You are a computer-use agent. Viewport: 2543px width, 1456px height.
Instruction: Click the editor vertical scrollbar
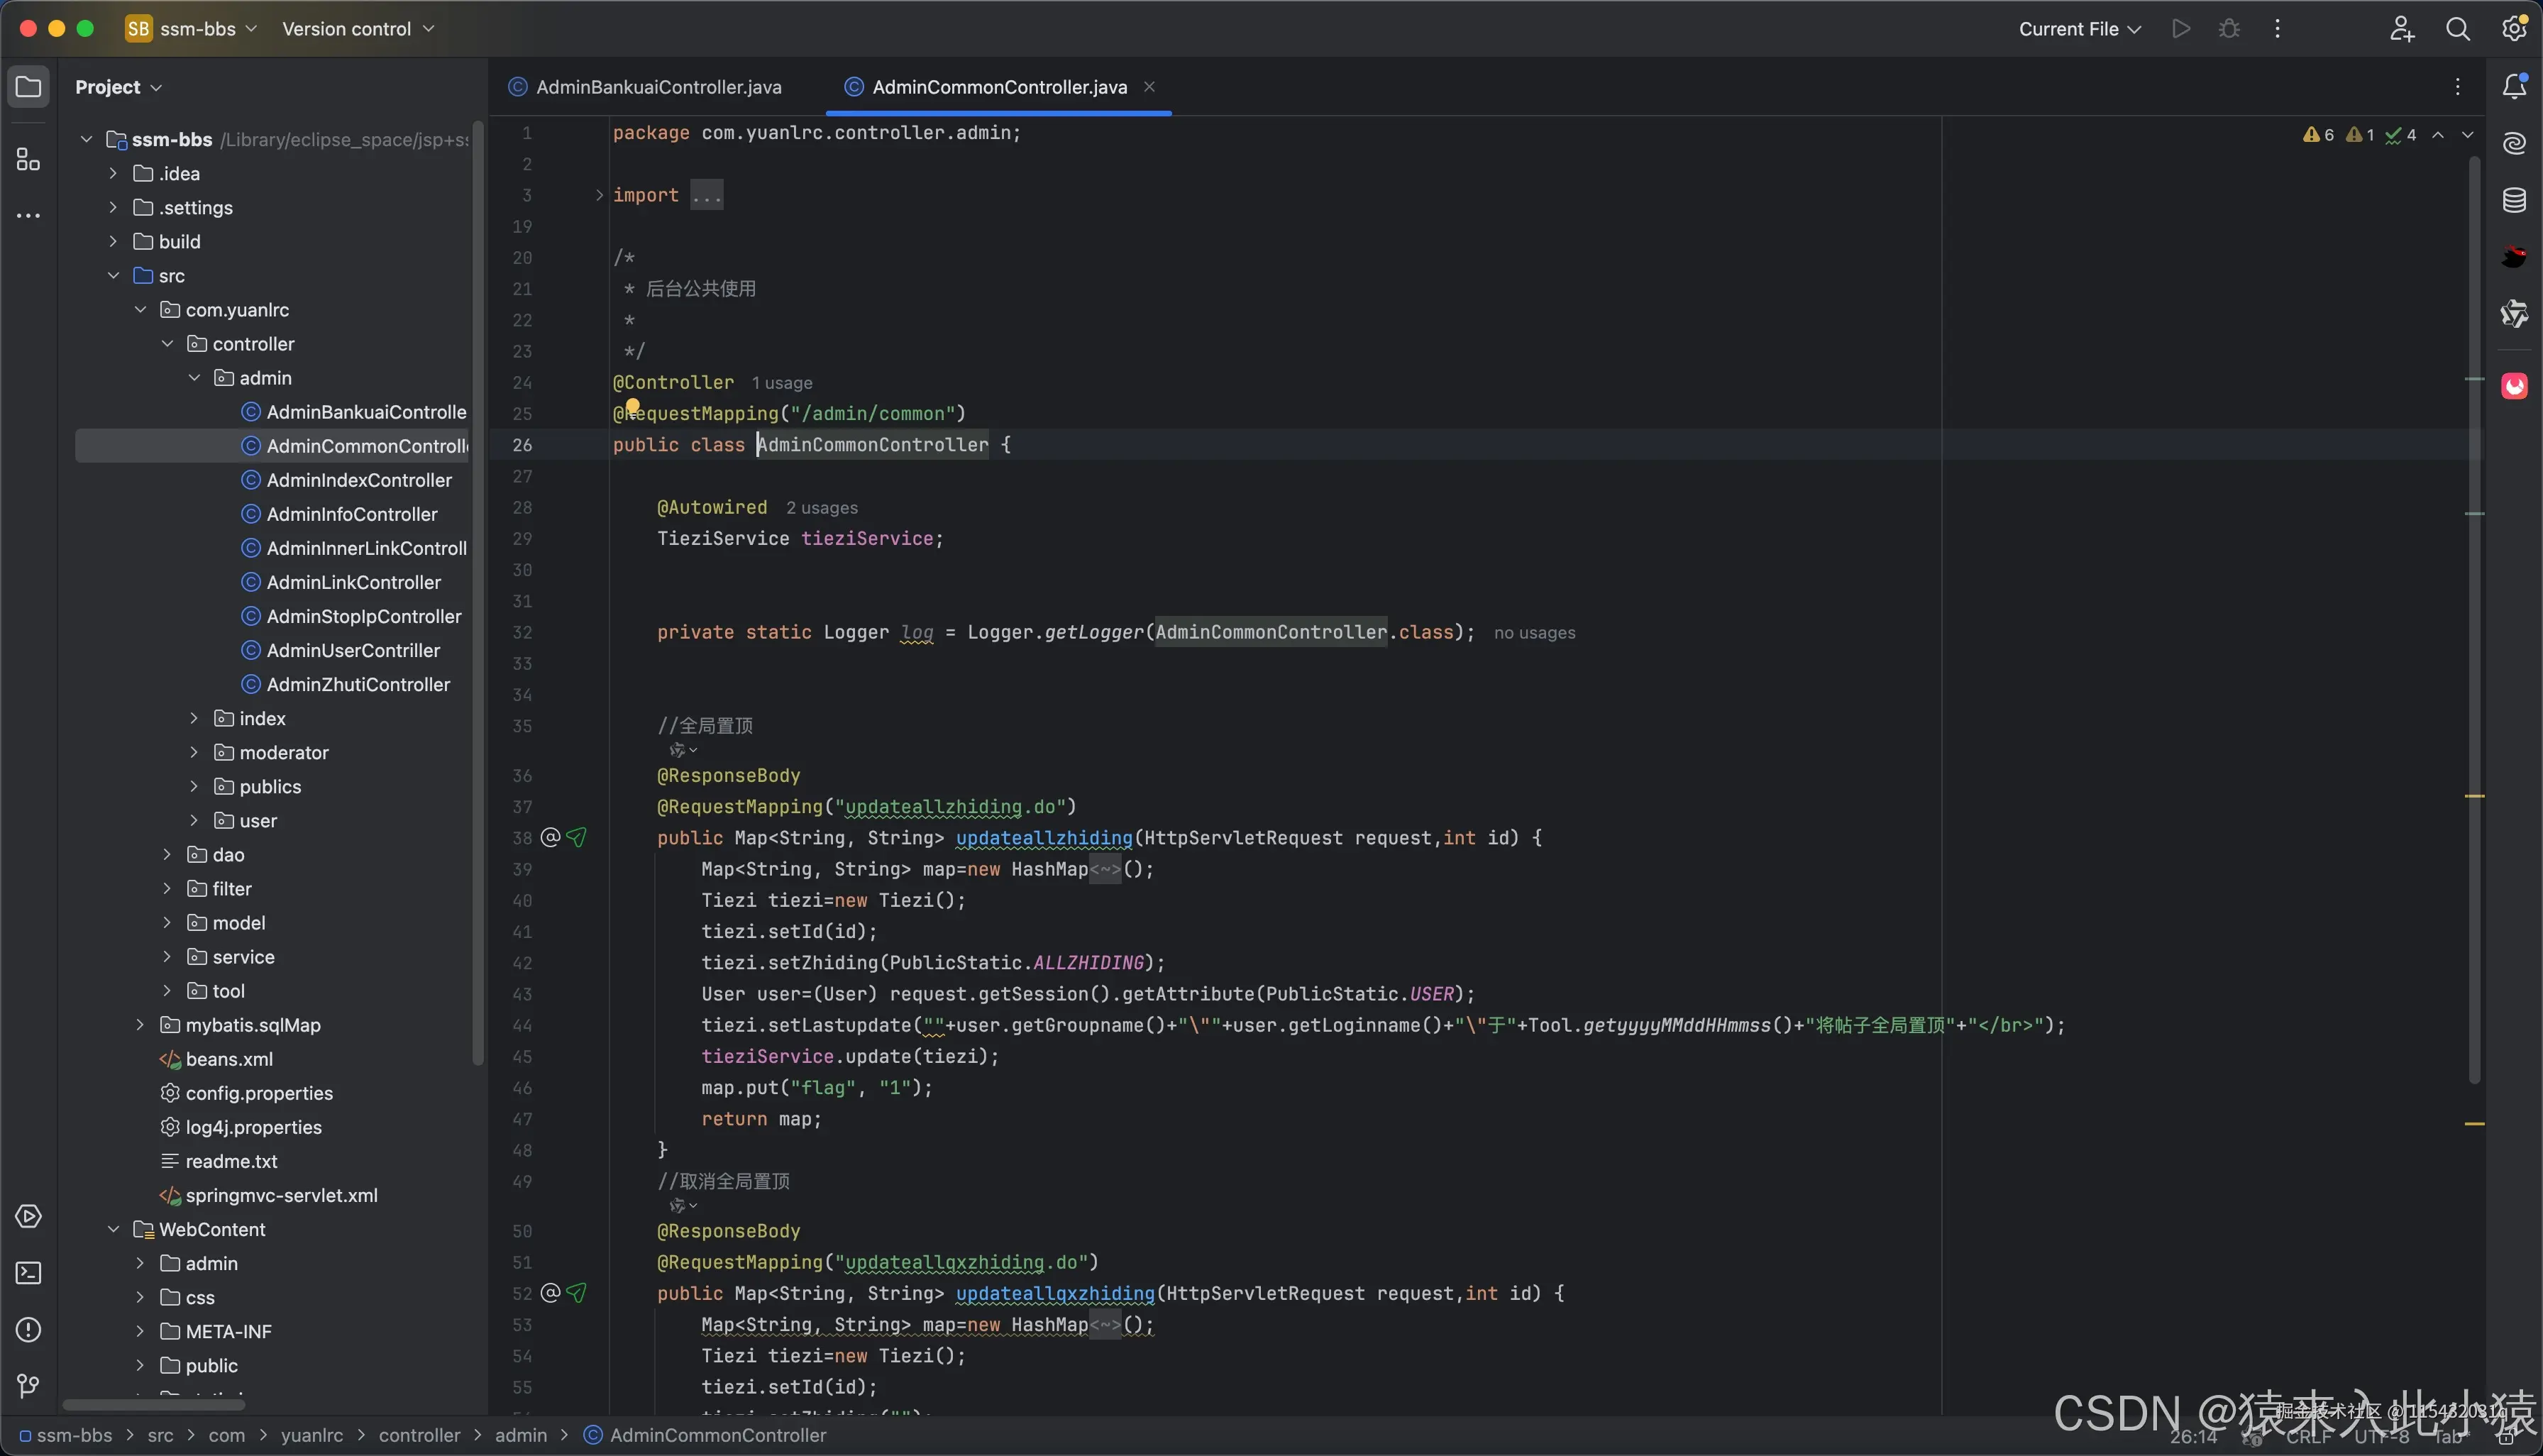pyautogui.click(x=2474, y=620)
